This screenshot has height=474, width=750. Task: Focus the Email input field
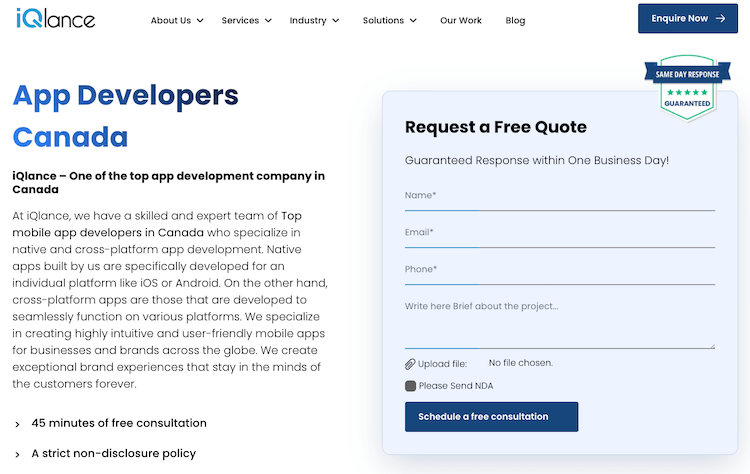tap(559, 233)
